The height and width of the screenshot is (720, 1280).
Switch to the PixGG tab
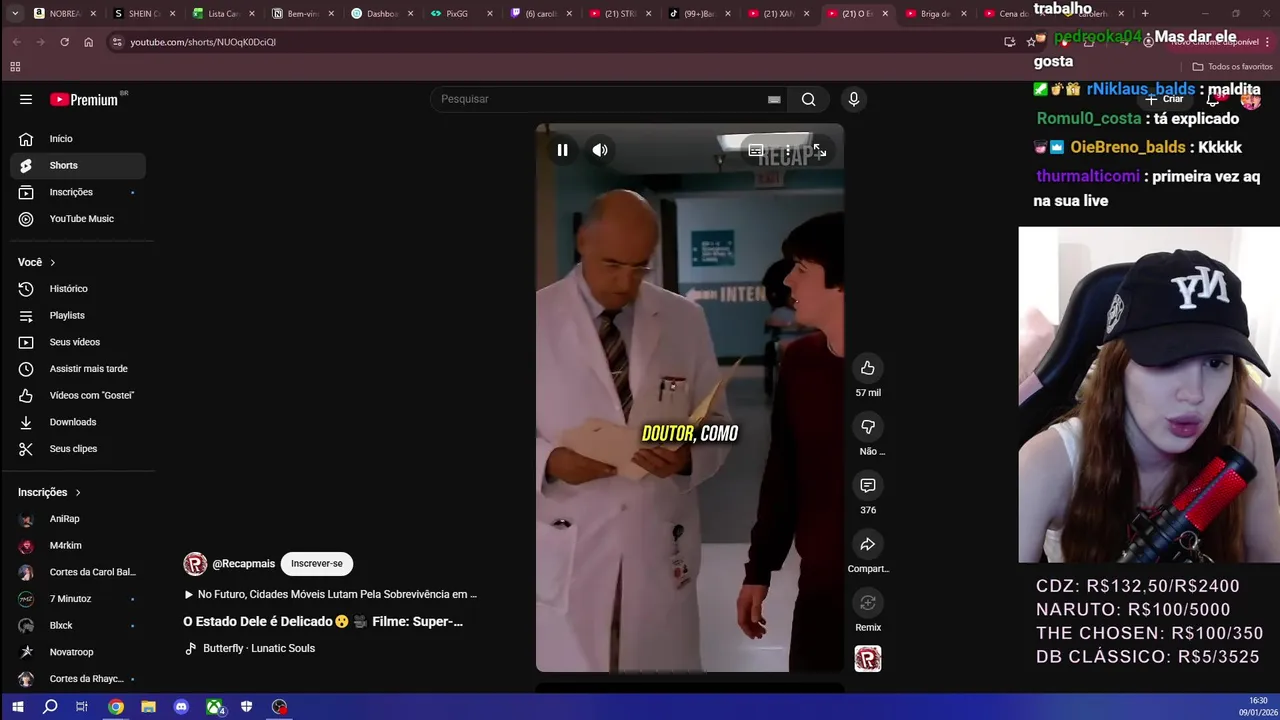click(x=461, y=14)
